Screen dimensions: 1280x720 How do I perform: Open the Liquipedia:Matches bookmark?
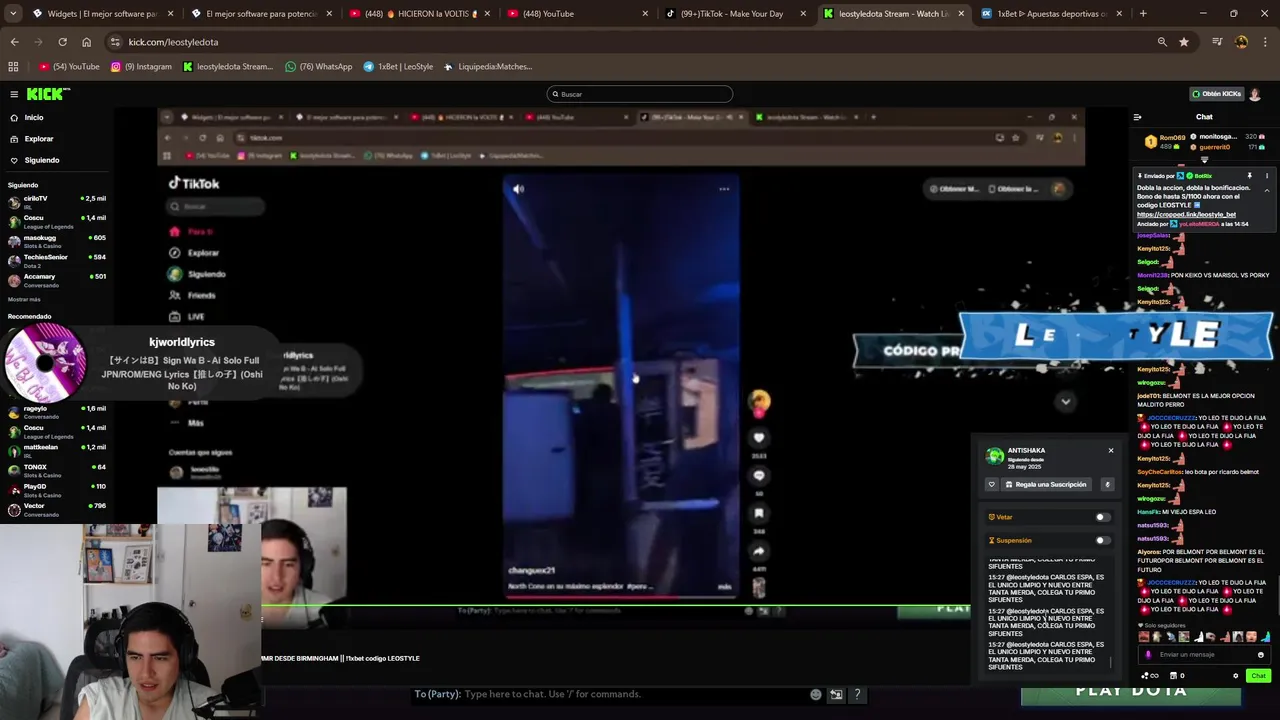click(x=488, y=67)
